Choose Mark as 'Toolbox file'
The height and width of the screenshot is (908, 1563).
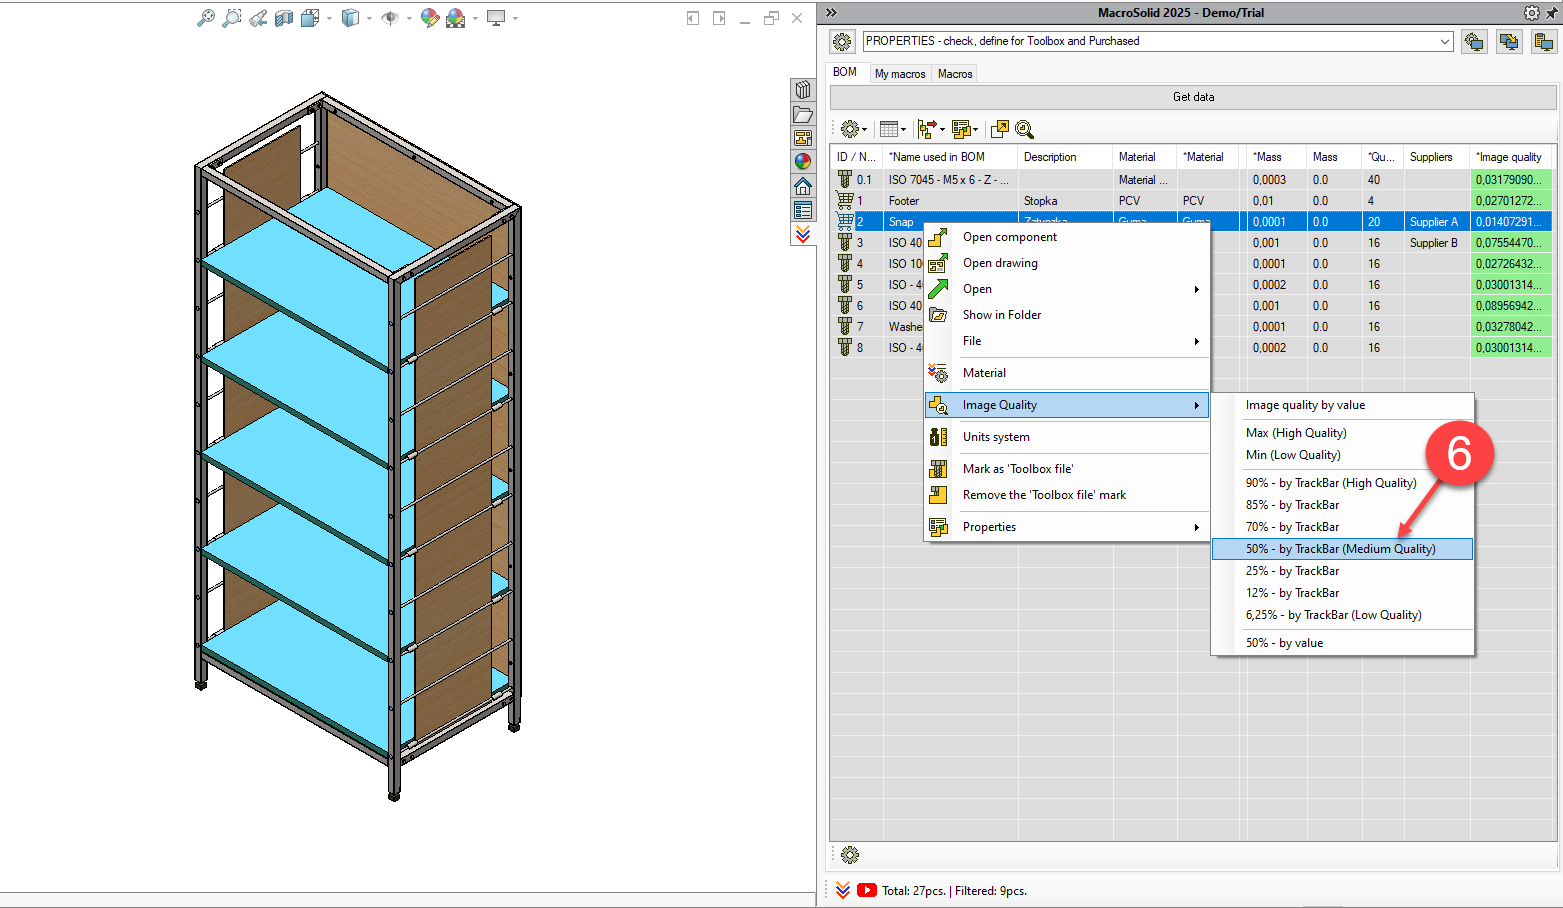pyautogui.click(x=1067, y=469)
